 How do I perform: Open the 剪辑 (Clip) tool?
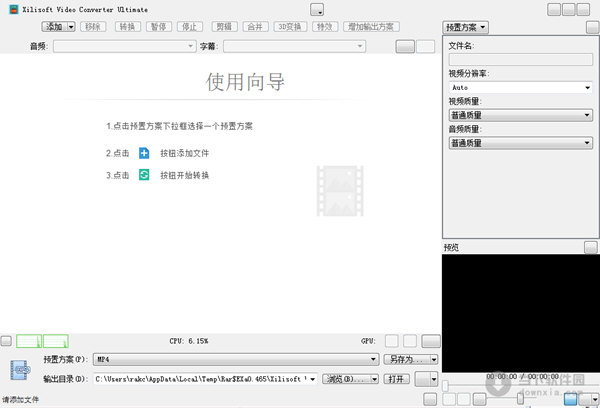pos(224,27)
